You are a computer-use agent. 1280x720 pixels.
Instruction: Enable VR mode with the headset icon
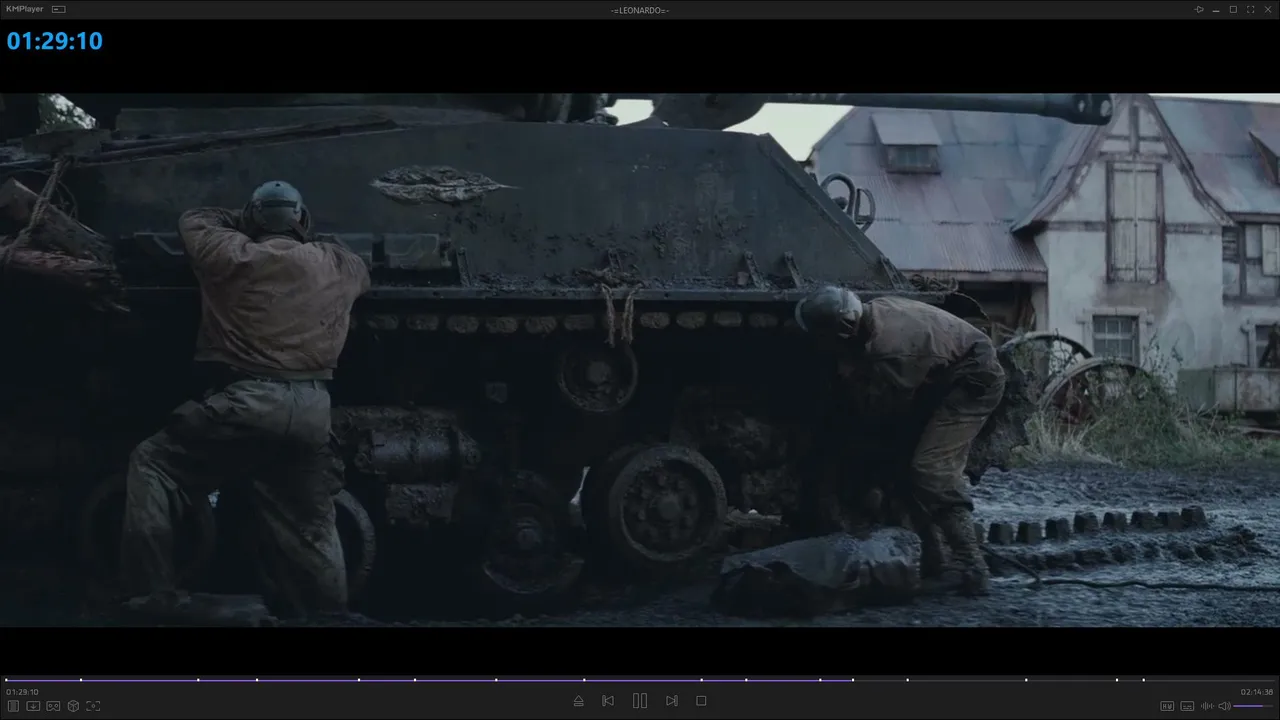coord(53,706)
